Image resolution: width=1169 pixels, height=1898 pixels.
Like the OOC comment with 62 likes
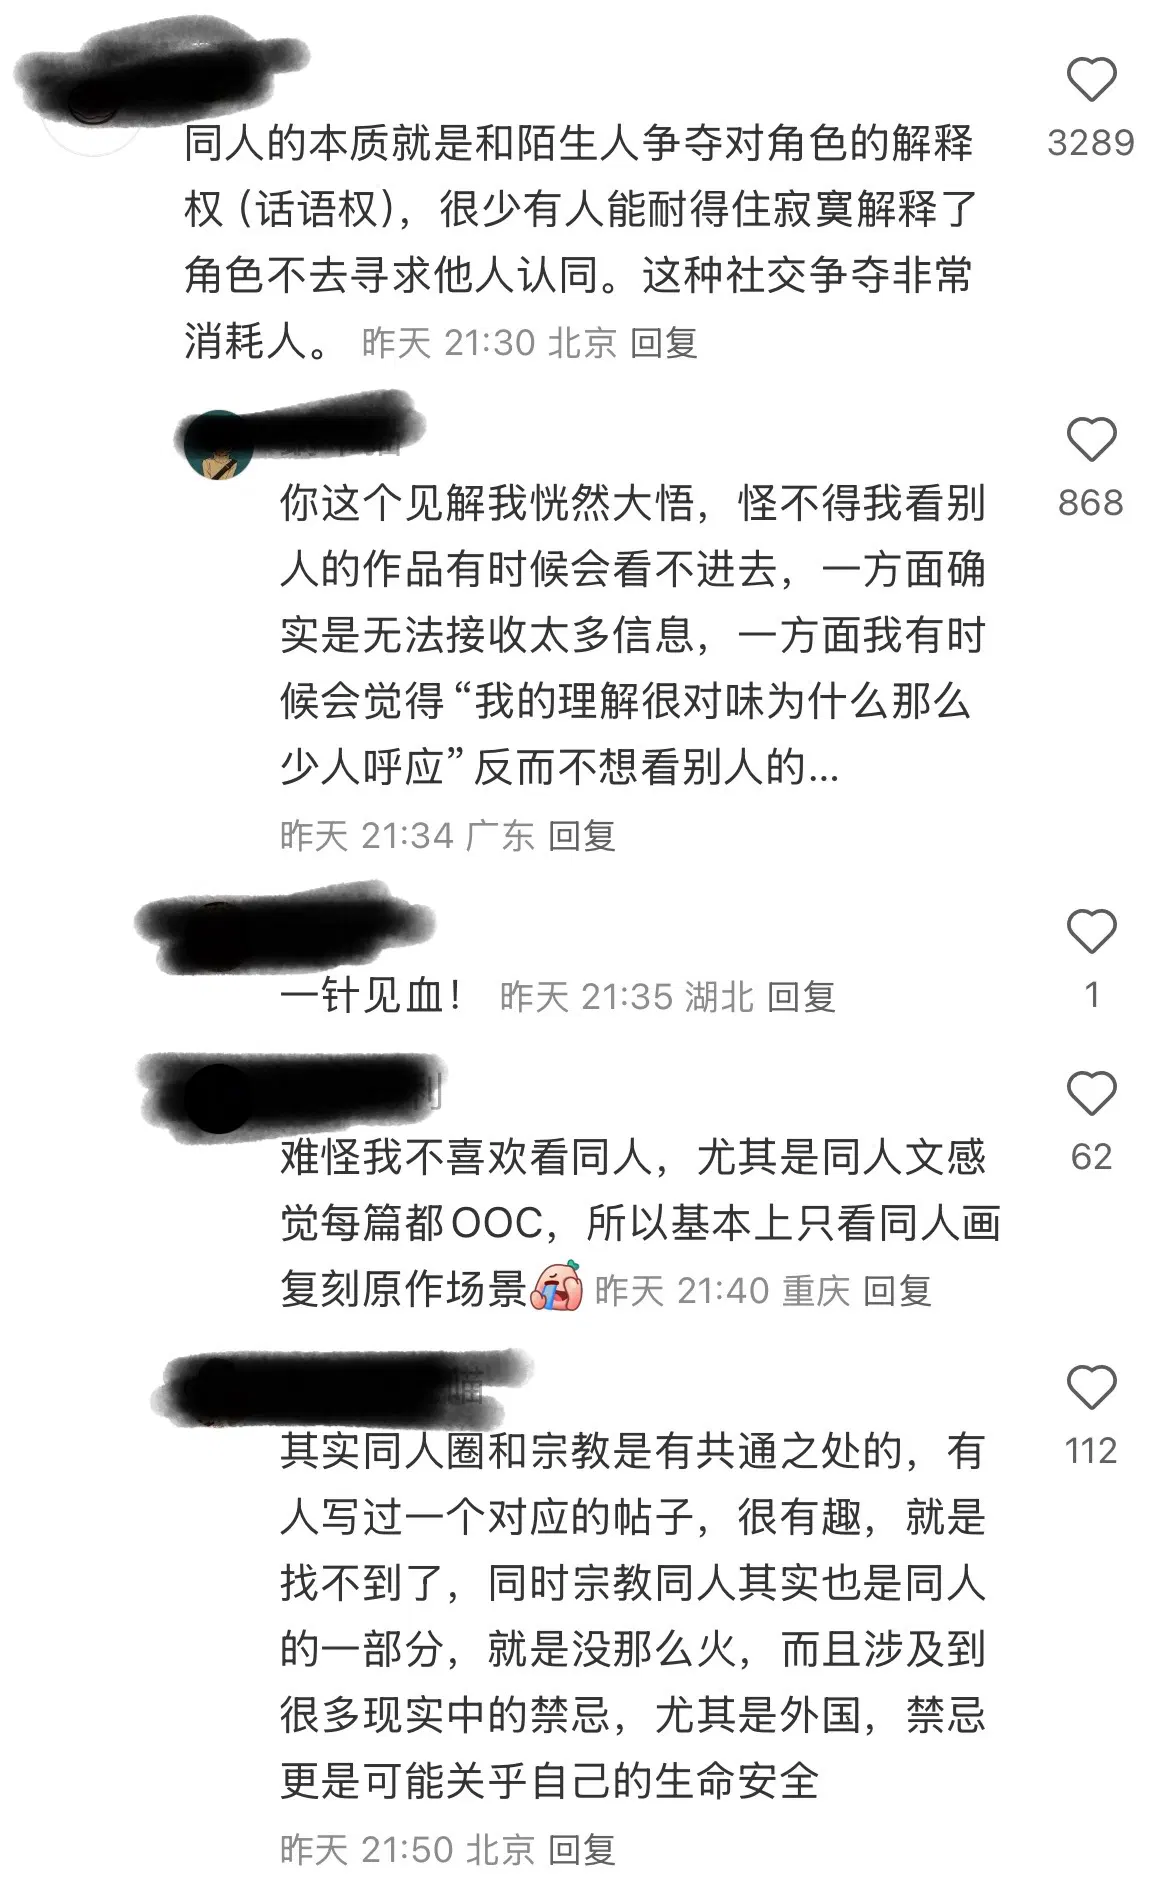point(1091,1093)
